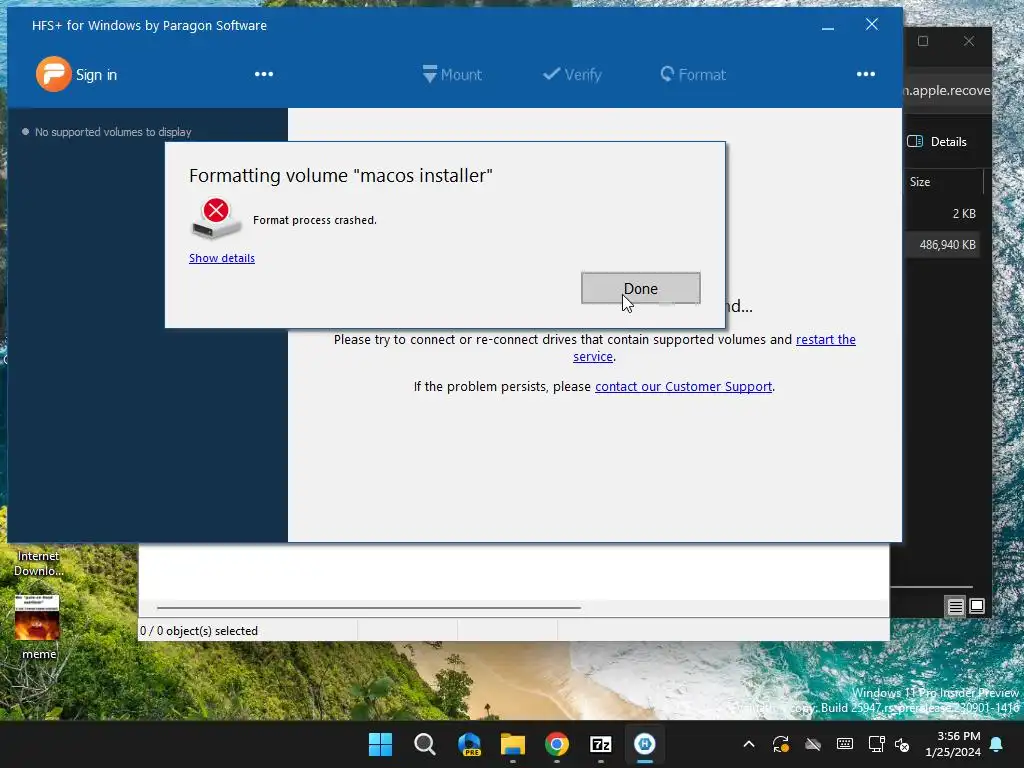The height and width of the screenshot is (768, 1024).
Task: Open the meme desktop file
Action: click(38, 627)
